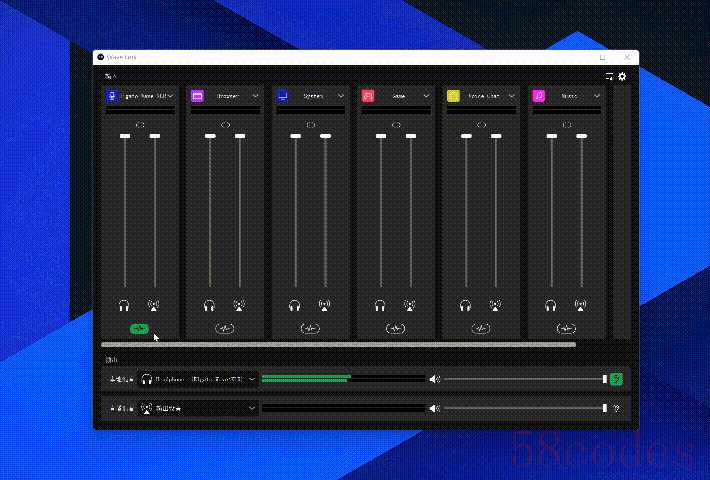
Task: Mute the Game channel in the headphone mix
Action: click(x=380, y=305)
